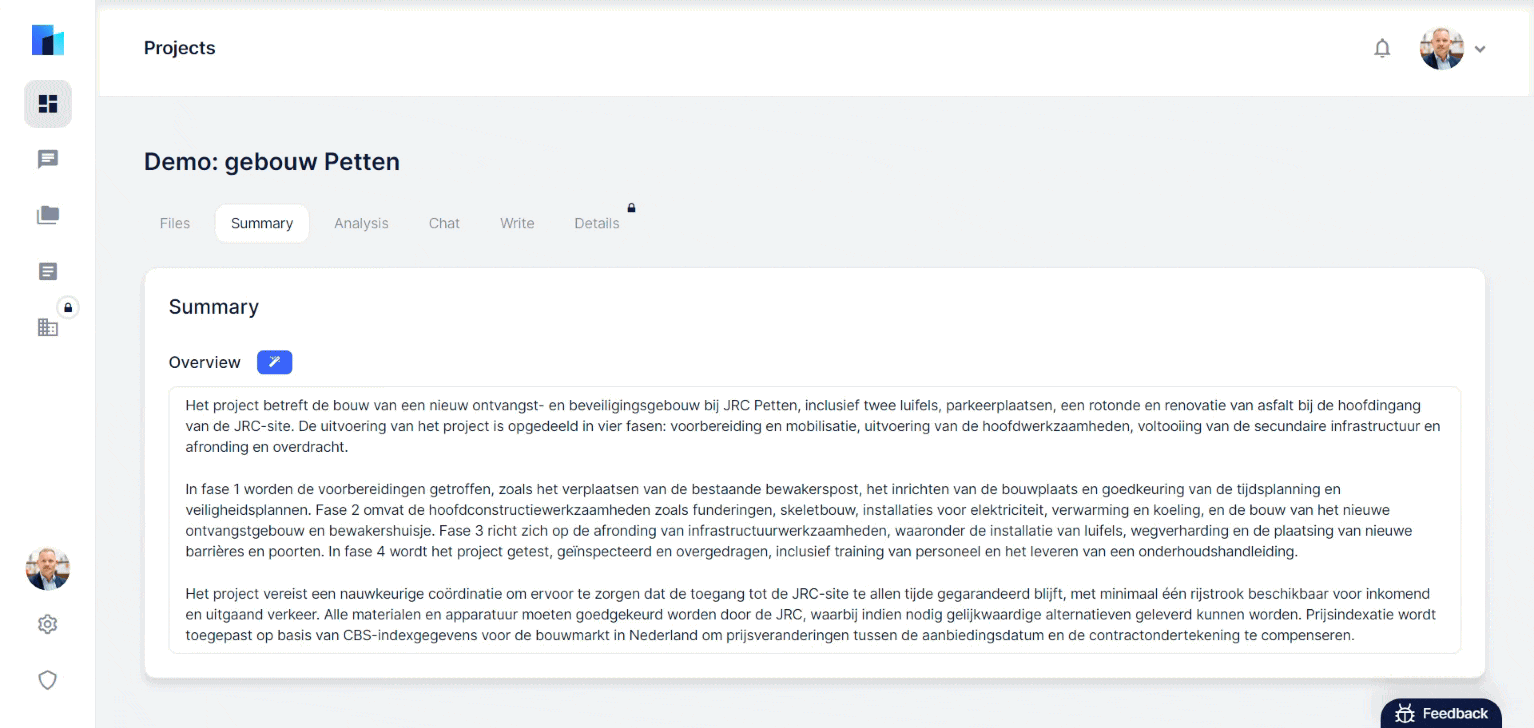Image resolution: width=1534 pixels, height=728 pixels.
Task: Open the Feedback button
Action: click(1441, 713)
